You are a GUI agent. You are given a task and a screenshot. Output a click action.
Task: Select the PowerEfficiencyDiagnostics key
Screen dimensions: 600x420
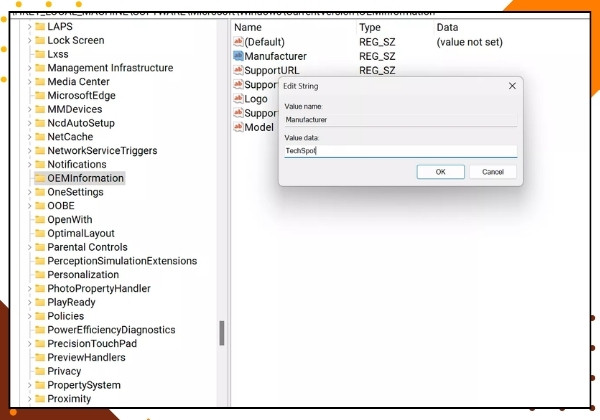click(x=111, y=330)
